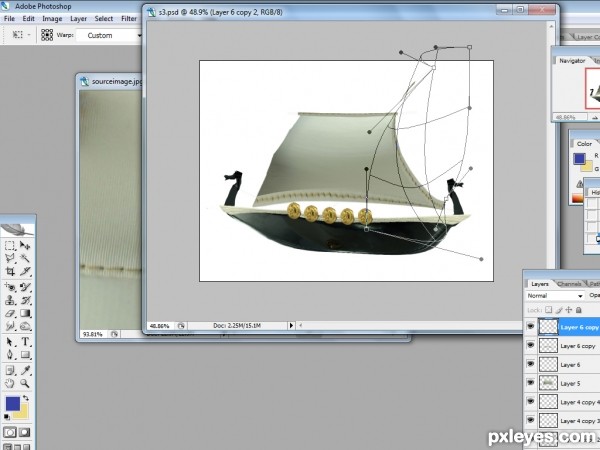The image size is (600, 450).
Task: Select the Clone Stamp tool
Action: 10,300
